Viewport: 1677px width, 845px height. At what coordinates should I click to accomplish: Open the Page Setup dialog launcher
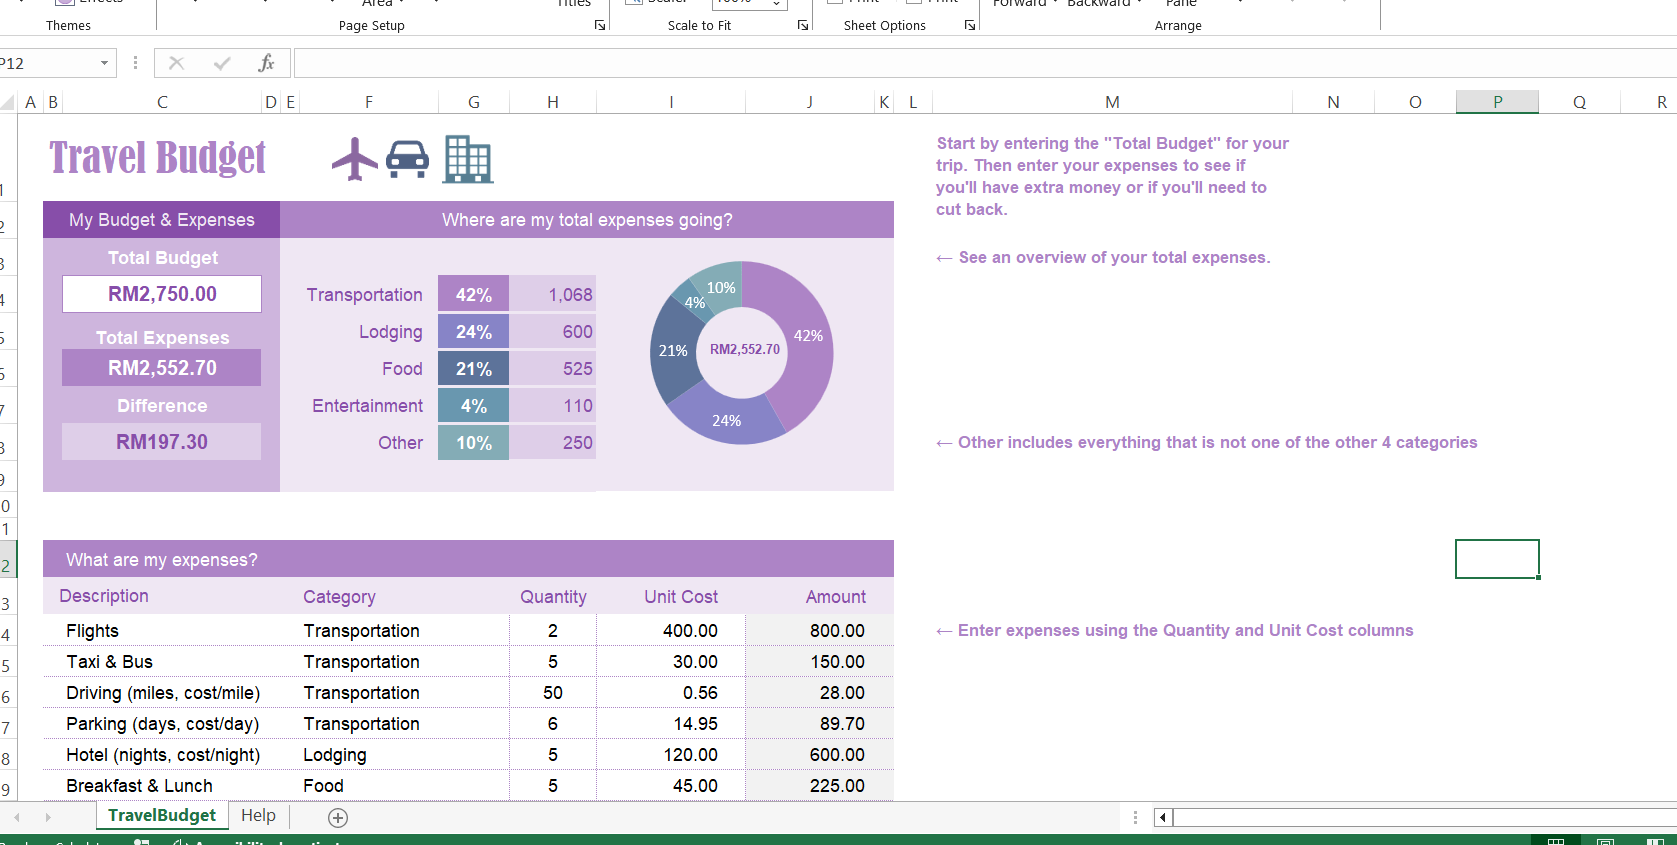click(x=600, y=25)
